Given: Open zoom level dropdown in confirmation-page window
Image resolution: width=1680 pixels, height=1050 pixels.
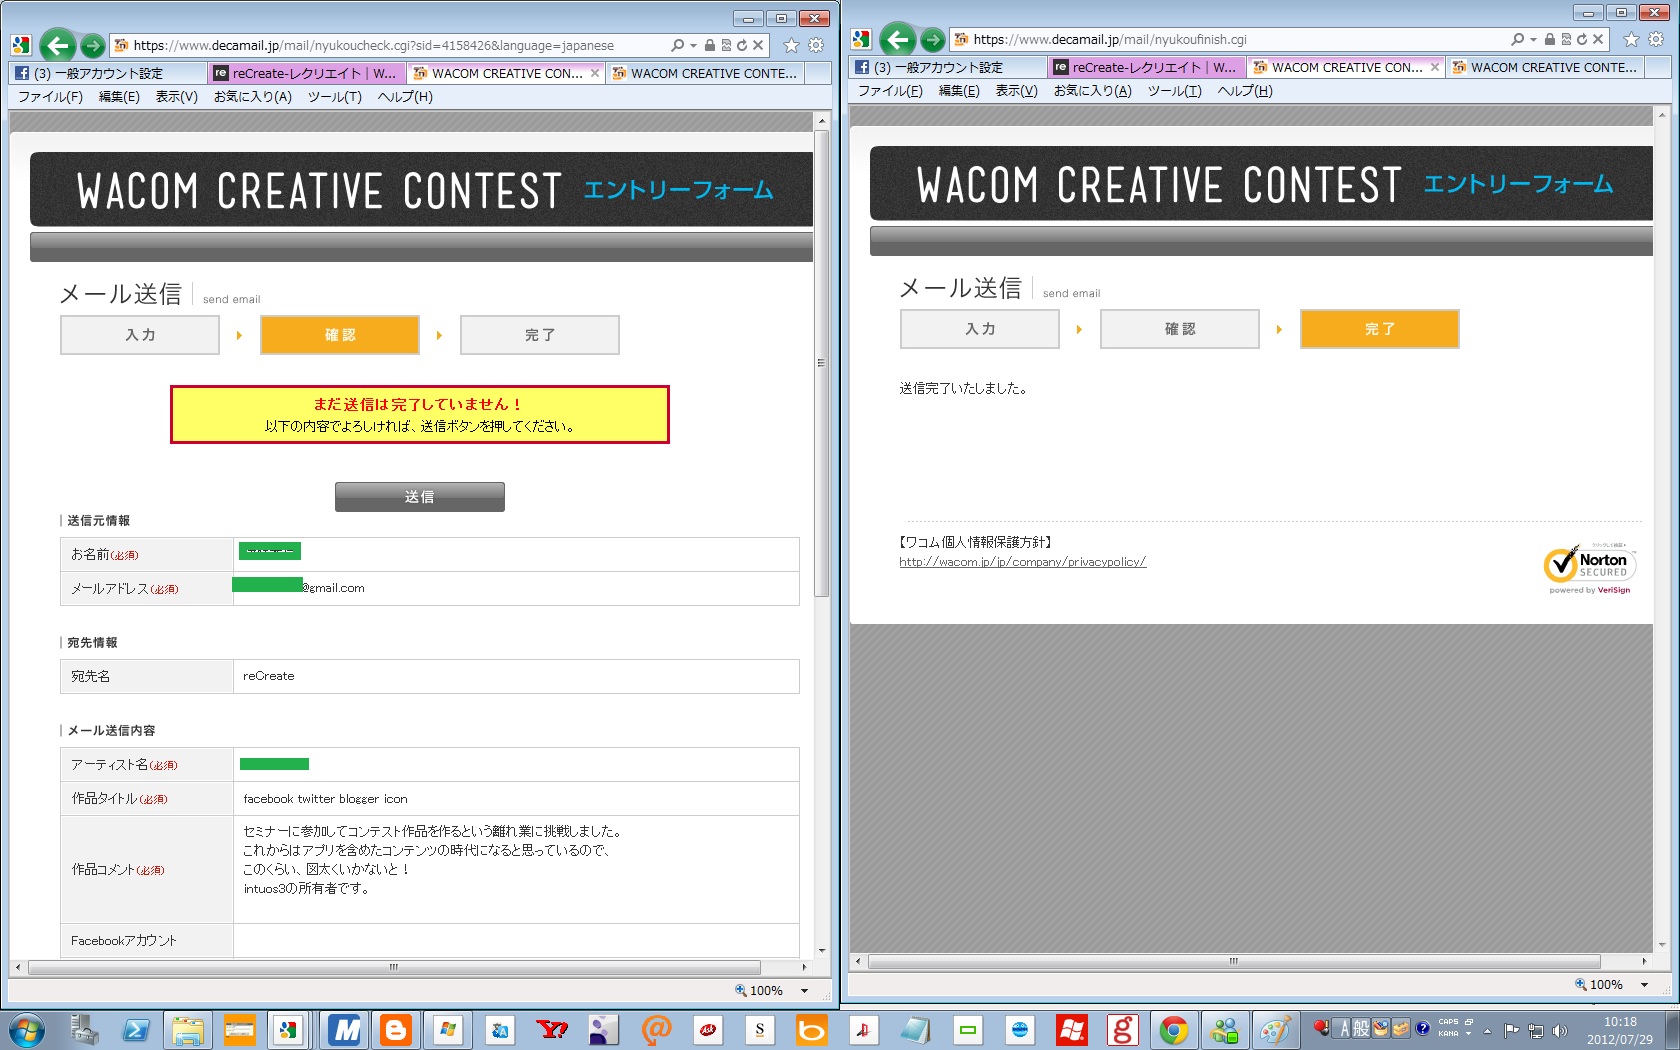Looking at the screenshot, I should point(804,991).
